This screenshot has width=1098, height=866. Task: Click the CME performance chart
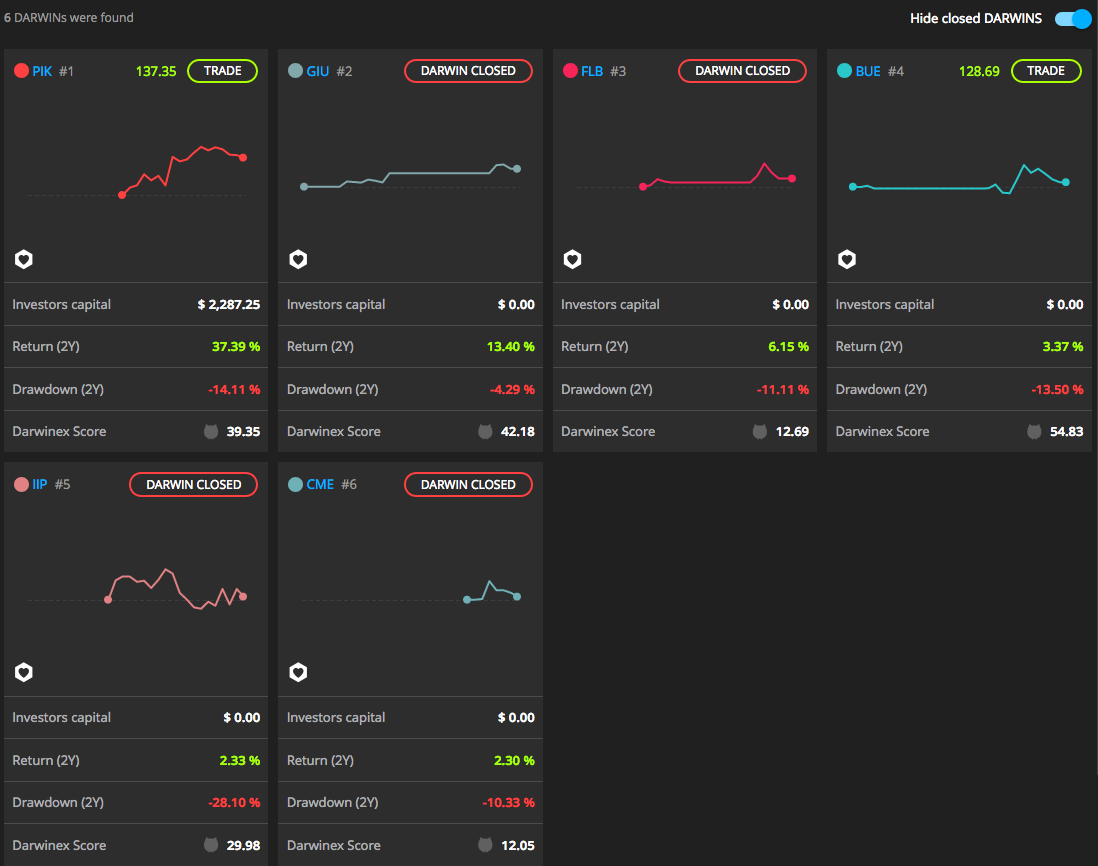tap(410, 592)
